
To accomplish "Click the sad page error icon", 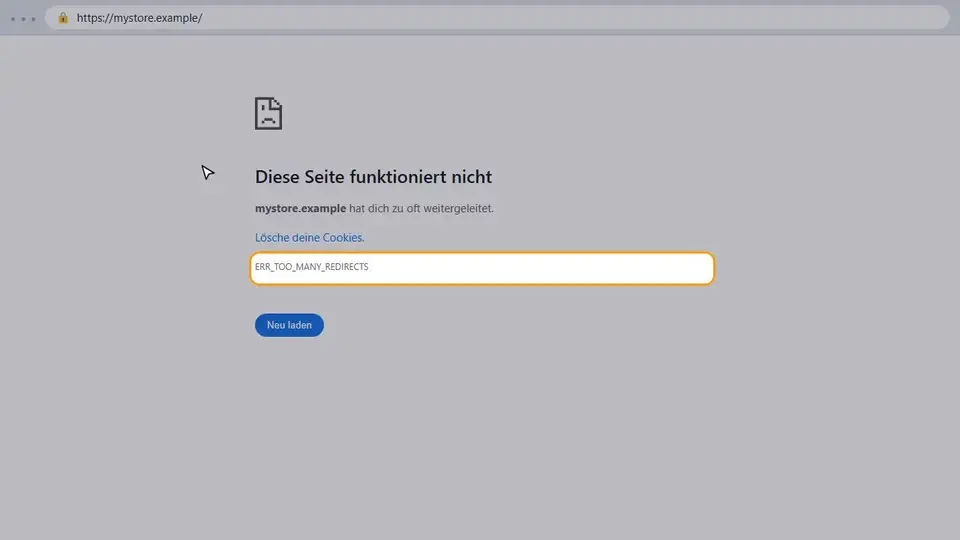I will 268,113.
